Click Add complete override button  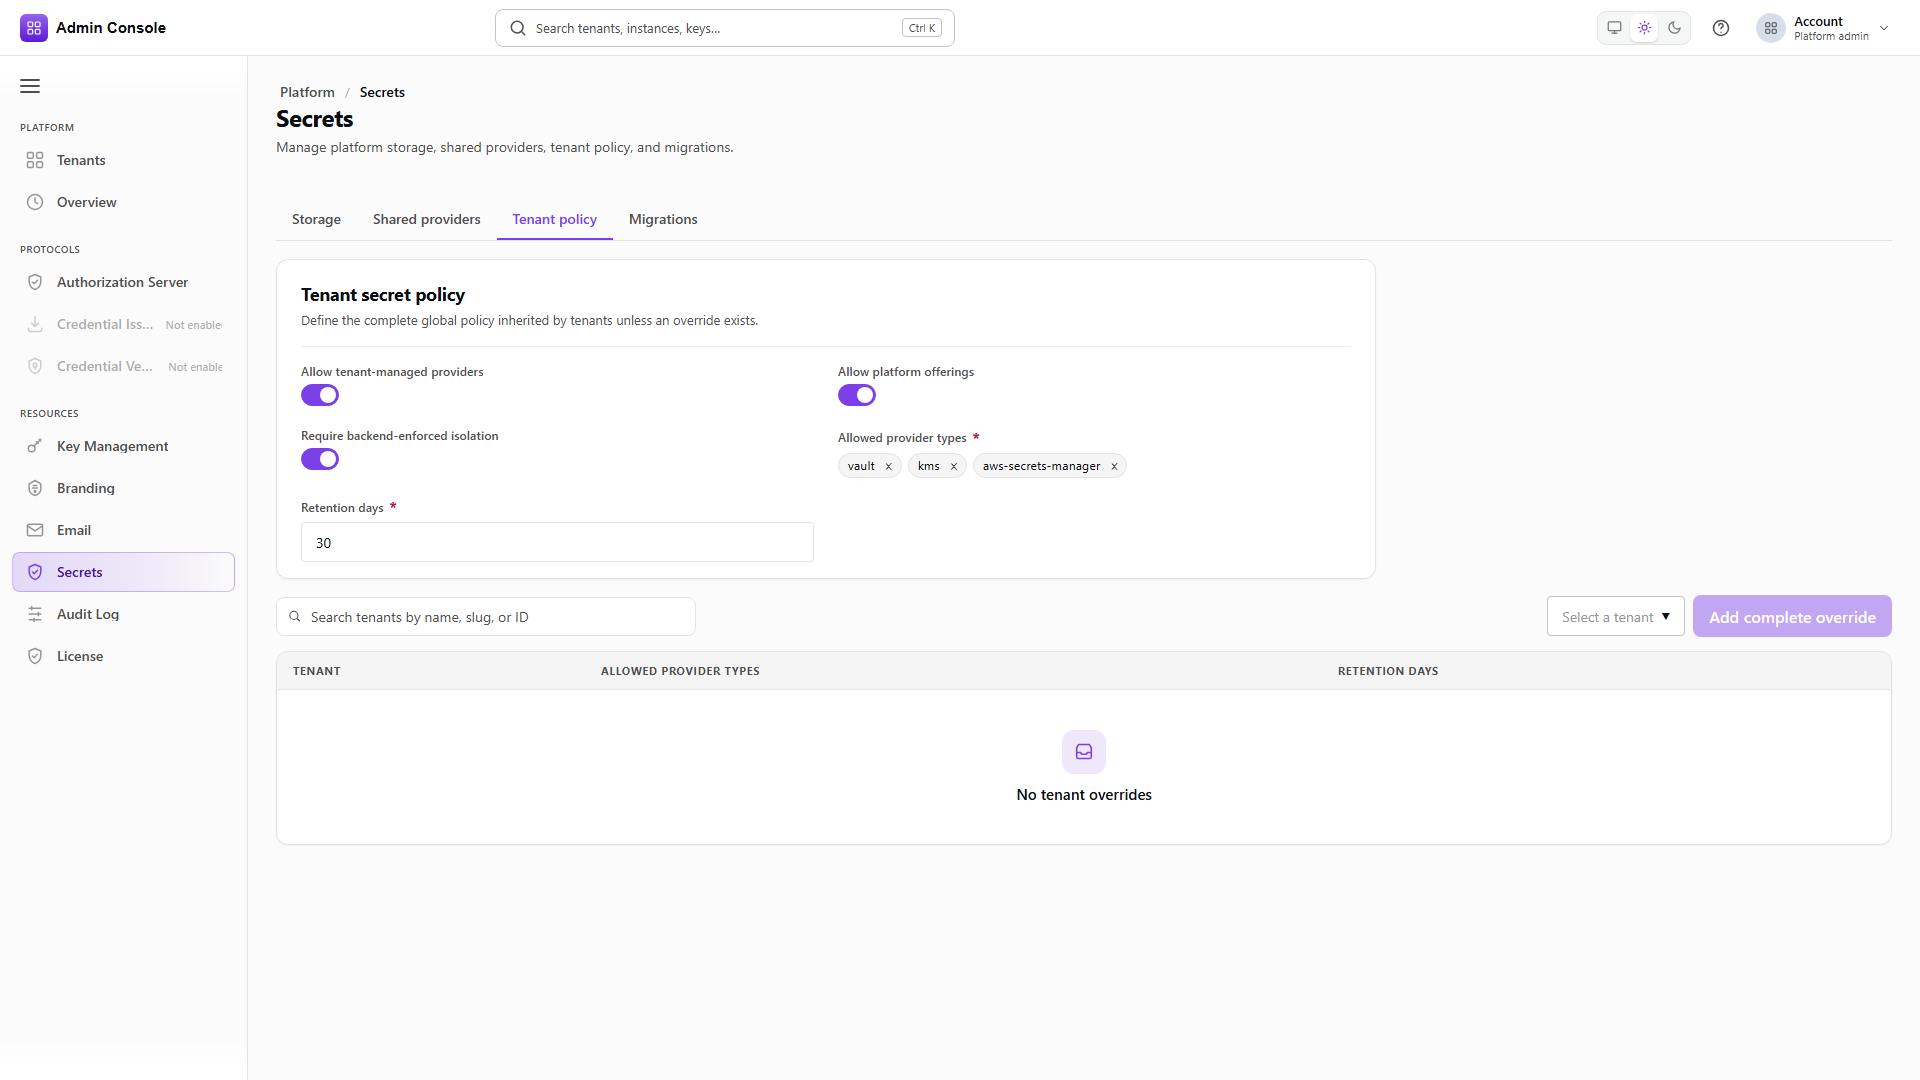coord(1792,617)
